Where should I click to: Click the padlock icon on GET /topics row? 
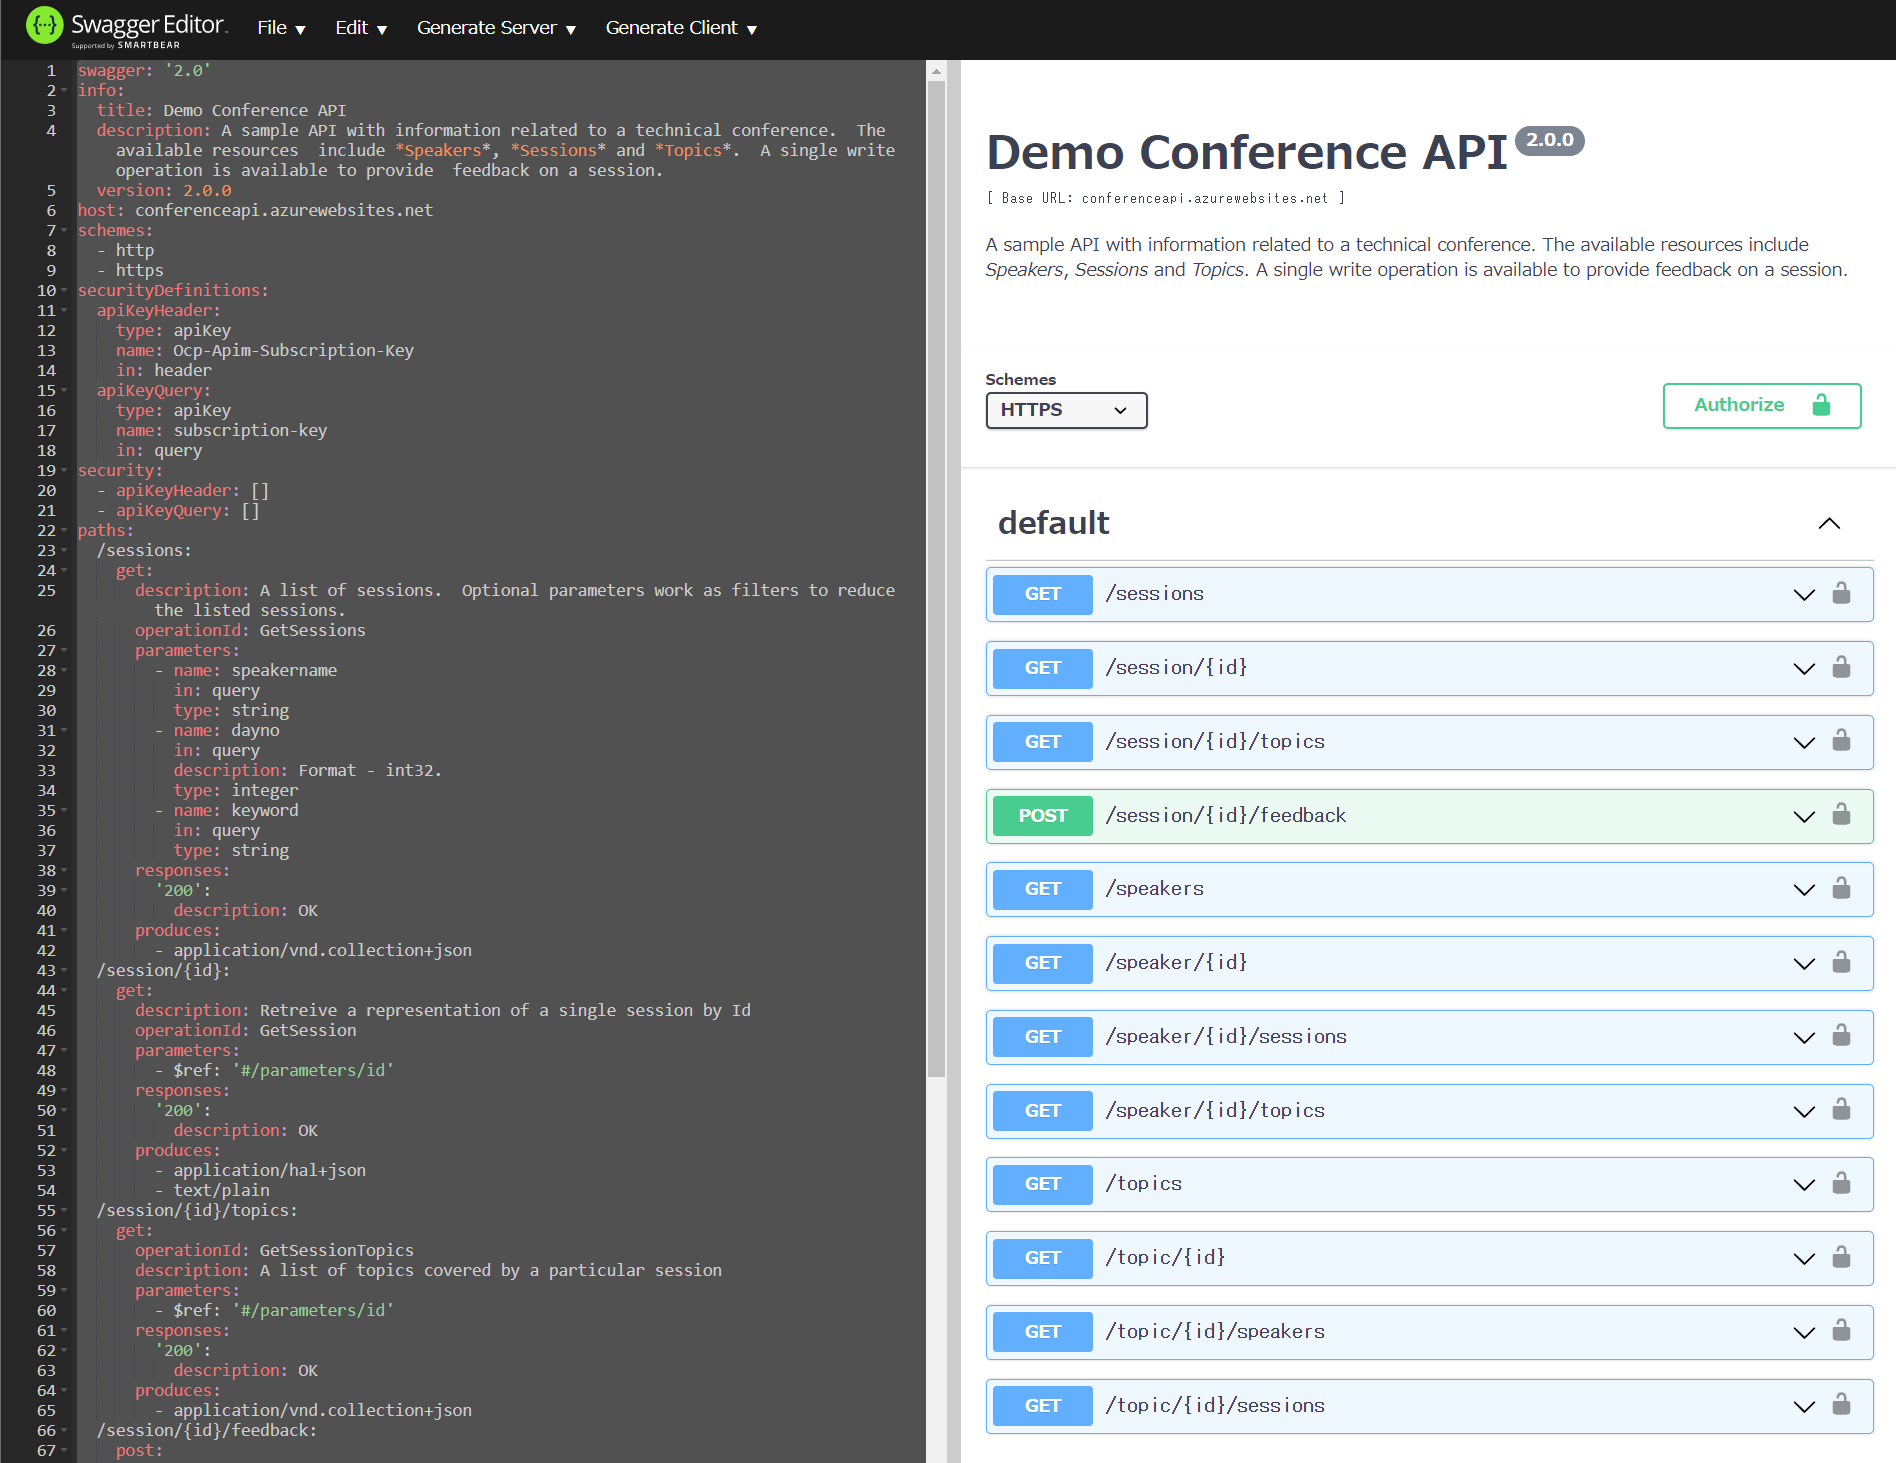click(1841, 1183)
